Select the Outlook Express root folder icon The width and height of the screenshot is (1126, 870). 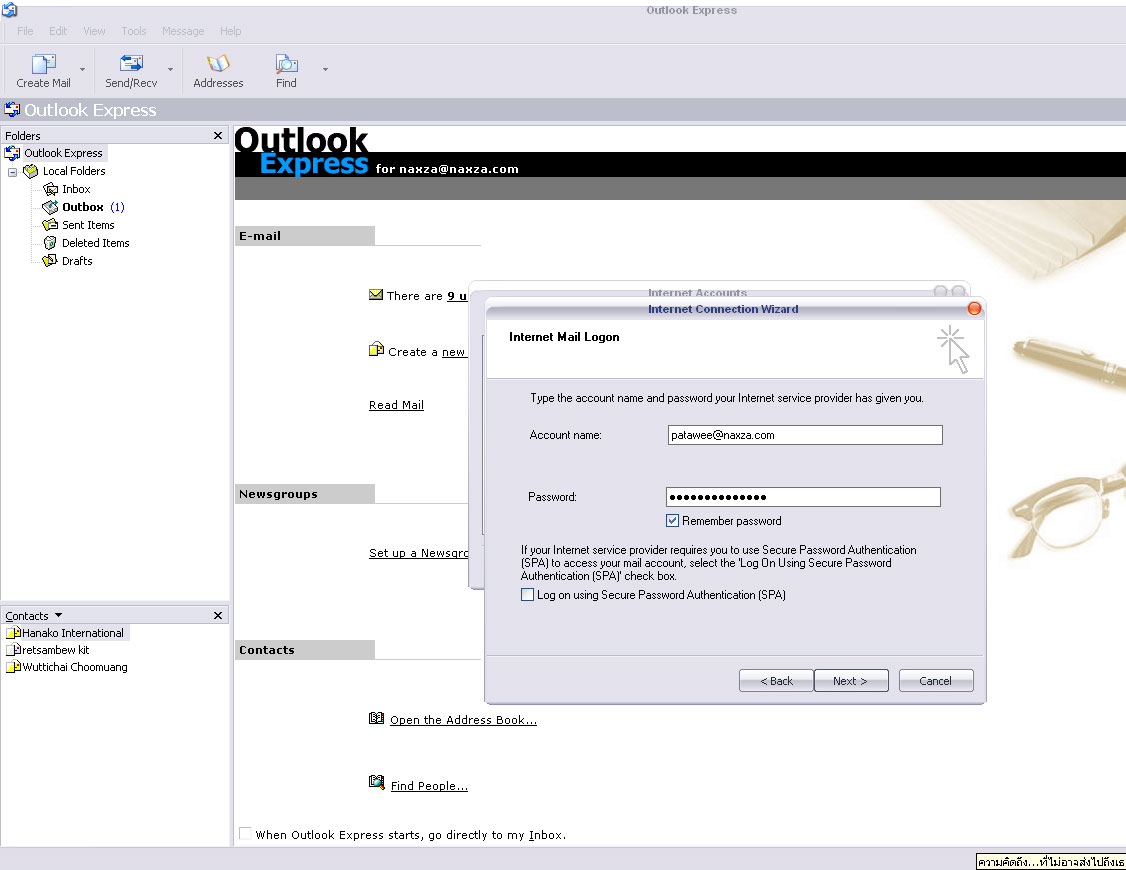(12, 153)
